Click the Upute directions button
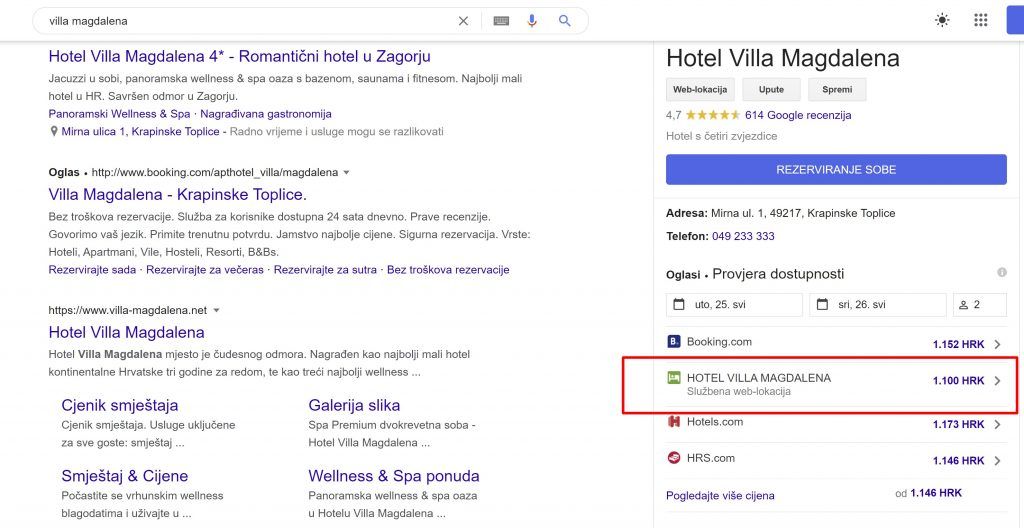The width and height of the screenshot is (1024, 528). click(771, 89)
